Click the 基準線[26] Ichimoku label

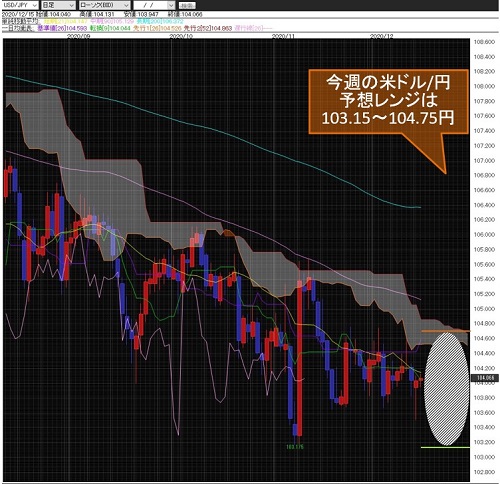click(x=63, y=28)
